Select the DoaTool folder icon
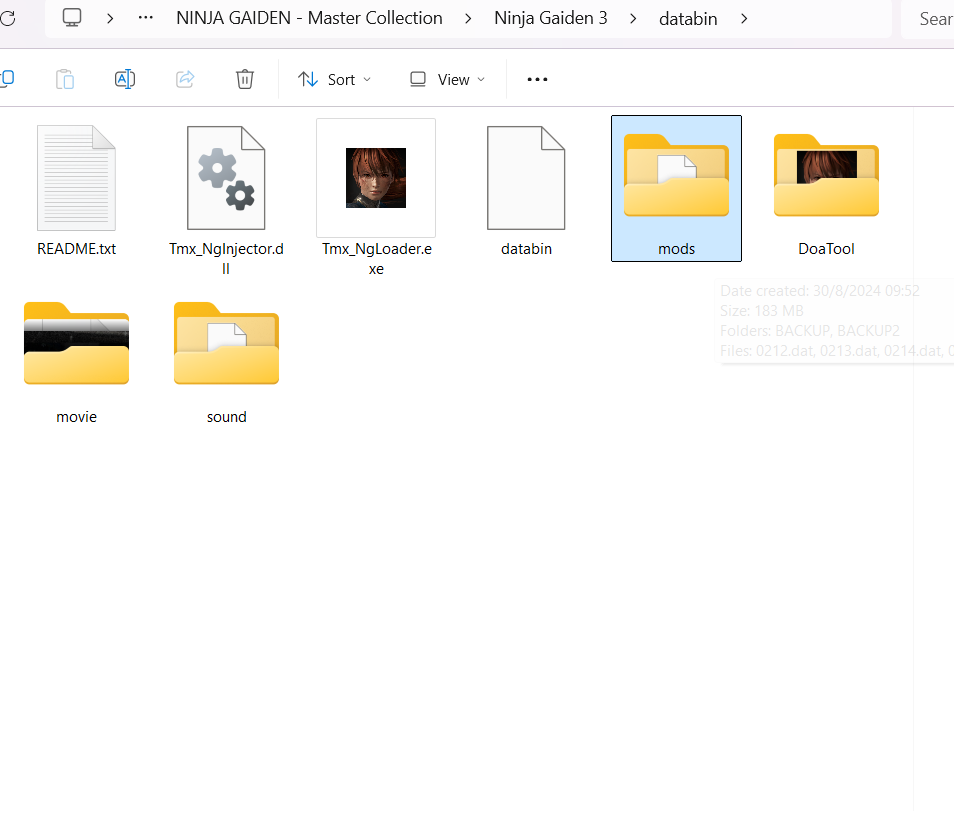This screenshot has height=829, width=954. (826, 175)
